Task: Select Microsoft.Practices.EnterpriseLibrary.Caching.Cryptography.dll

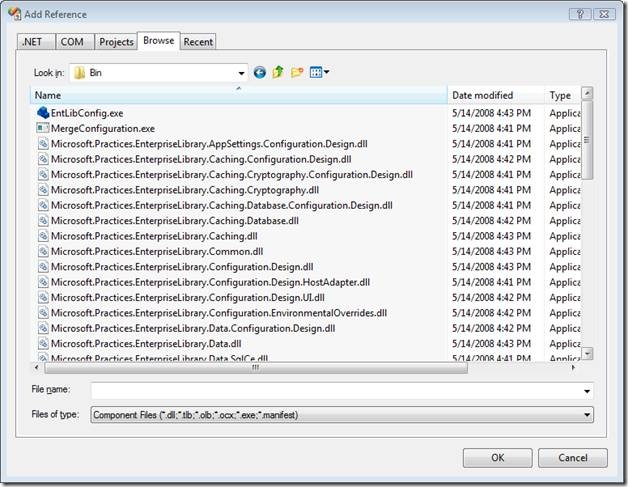Action: click(185, 190)
